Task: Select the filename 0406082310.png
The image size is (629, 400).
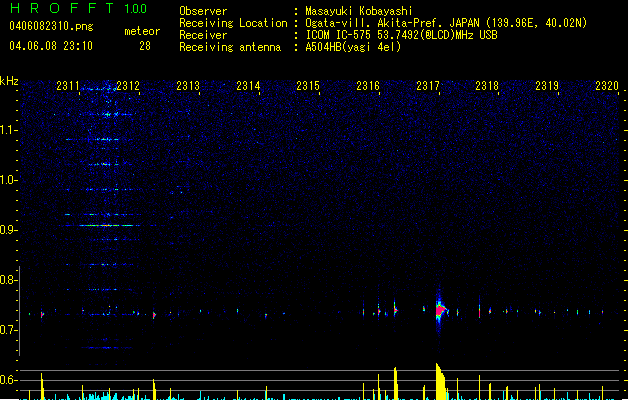Action: 51,26
